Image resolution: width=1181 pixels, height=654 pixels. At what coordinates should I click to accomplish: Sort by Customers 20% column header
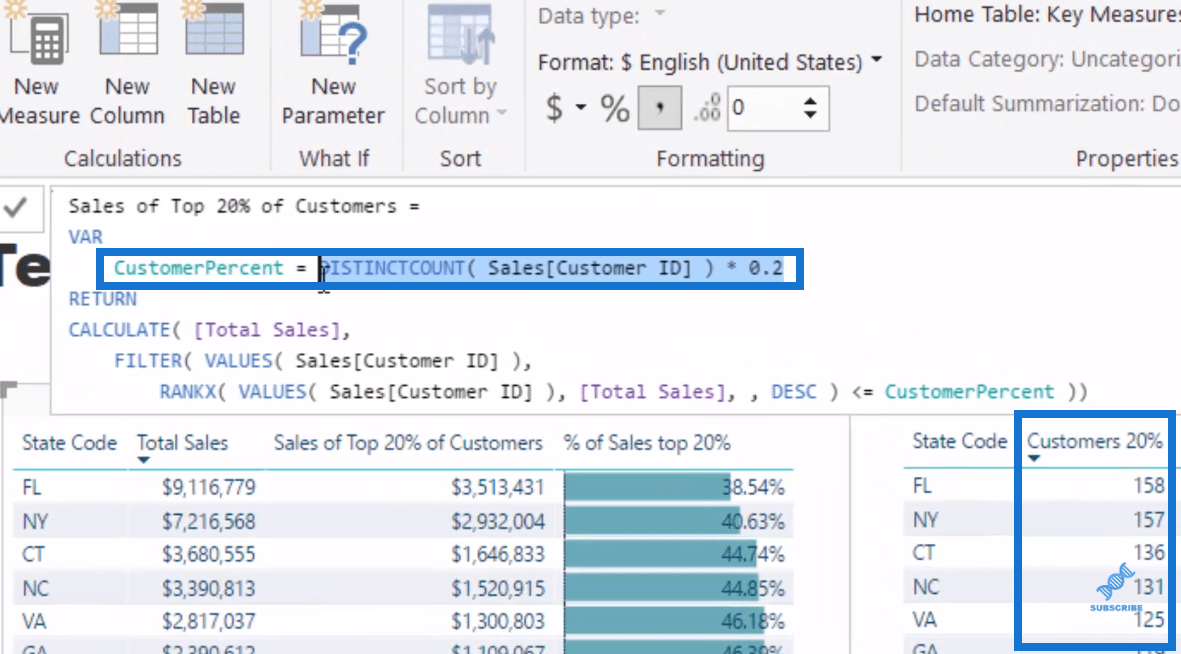tap(1095, 441)
